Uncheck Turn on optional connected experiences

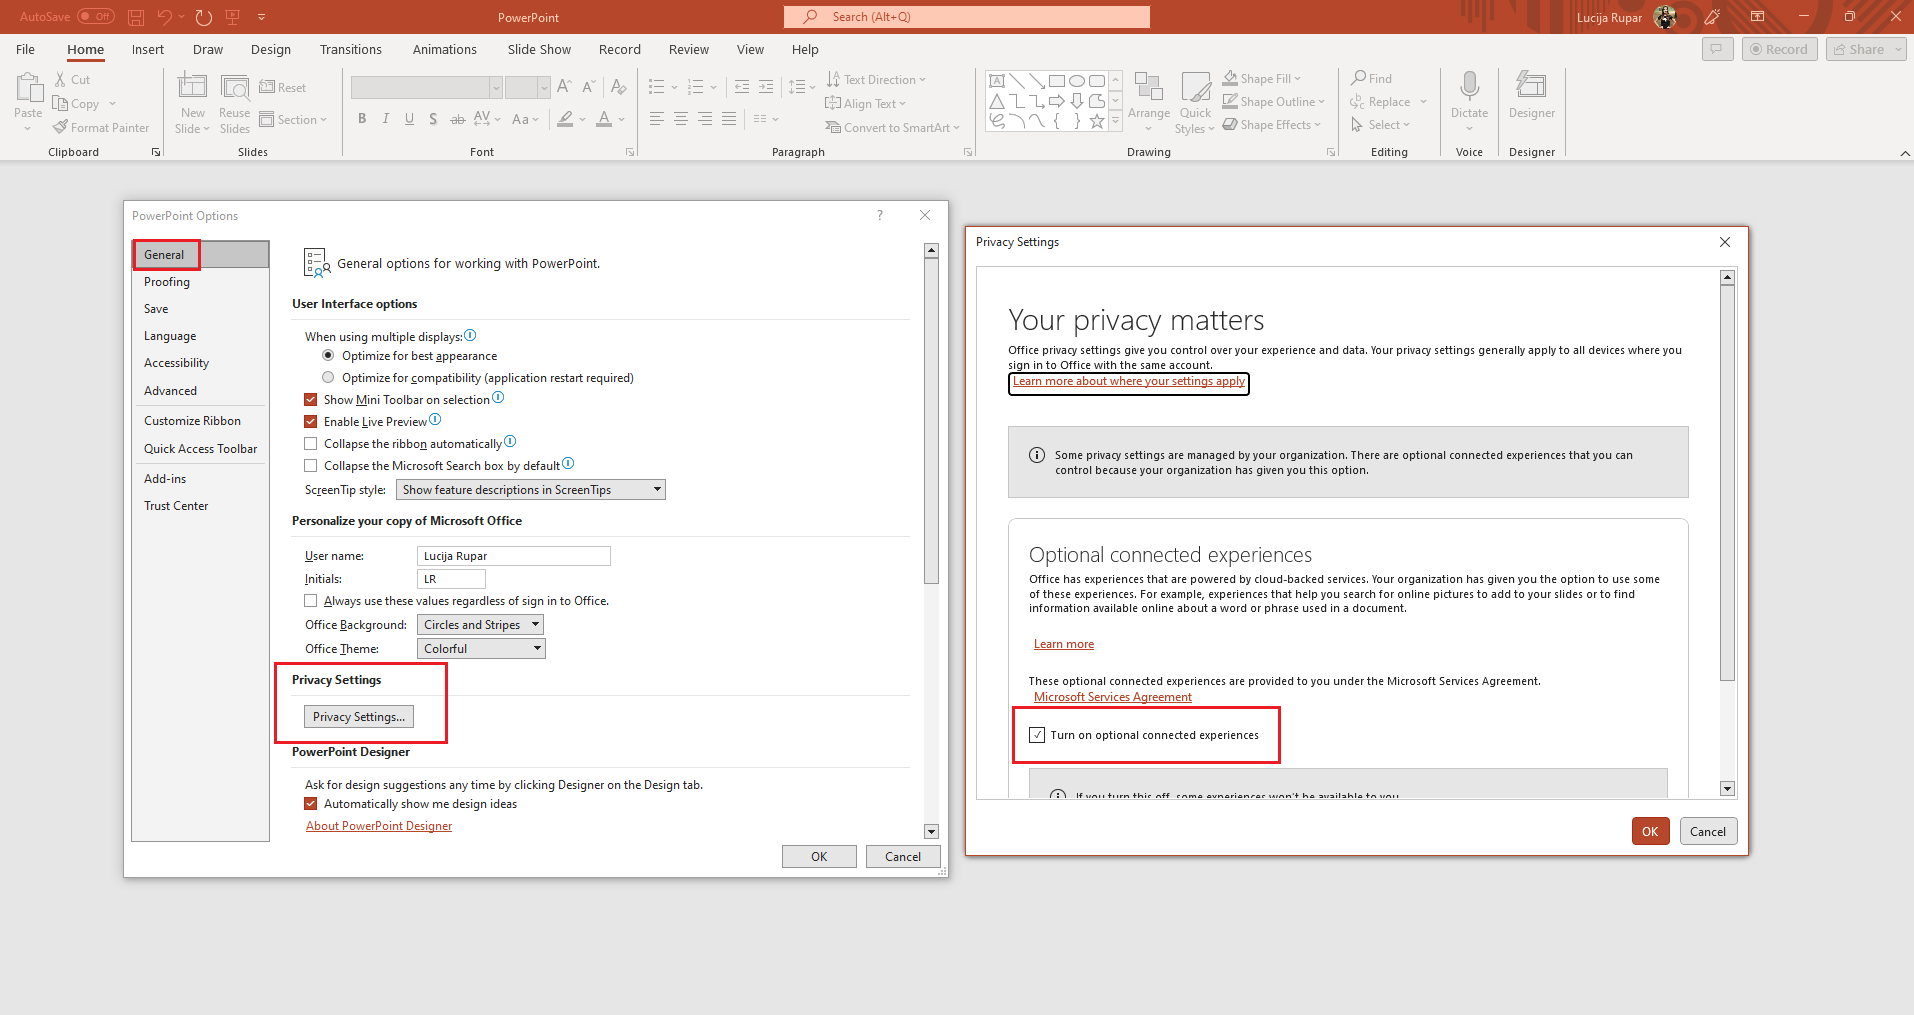1038,735
